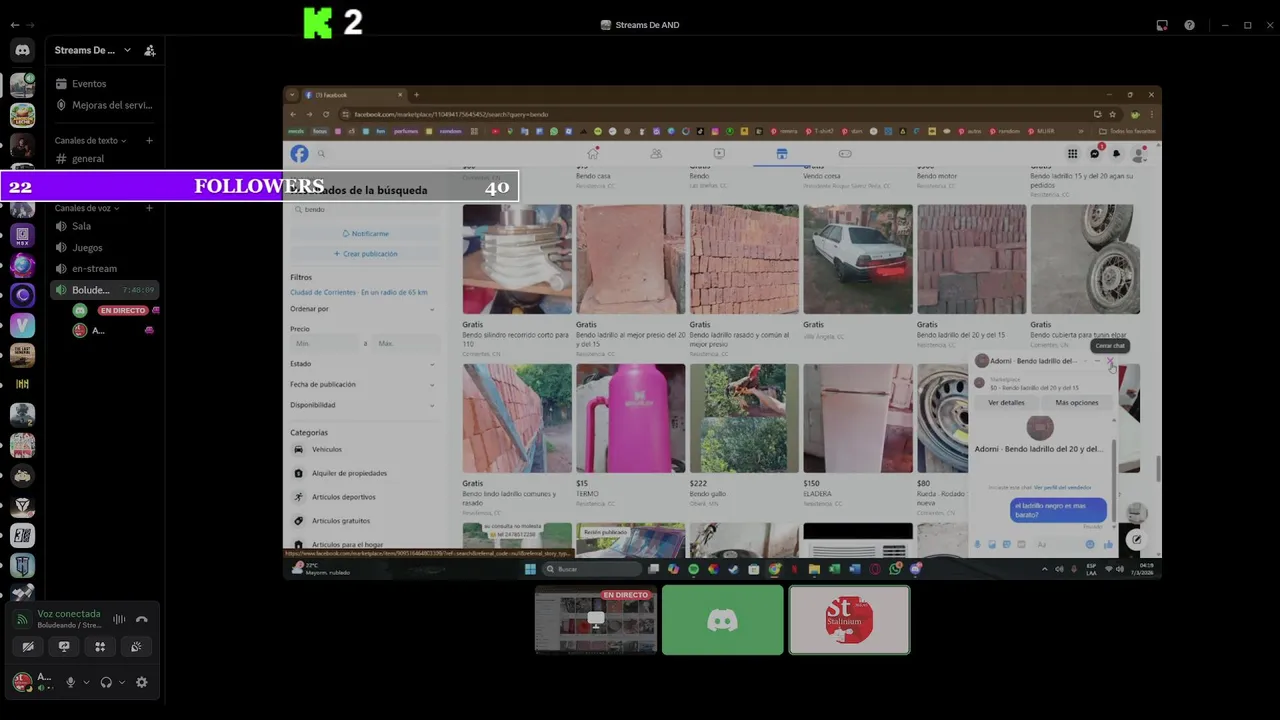Open the invite people icon beside the server name
Screen dimensions: 1280x720
(150, 50)
